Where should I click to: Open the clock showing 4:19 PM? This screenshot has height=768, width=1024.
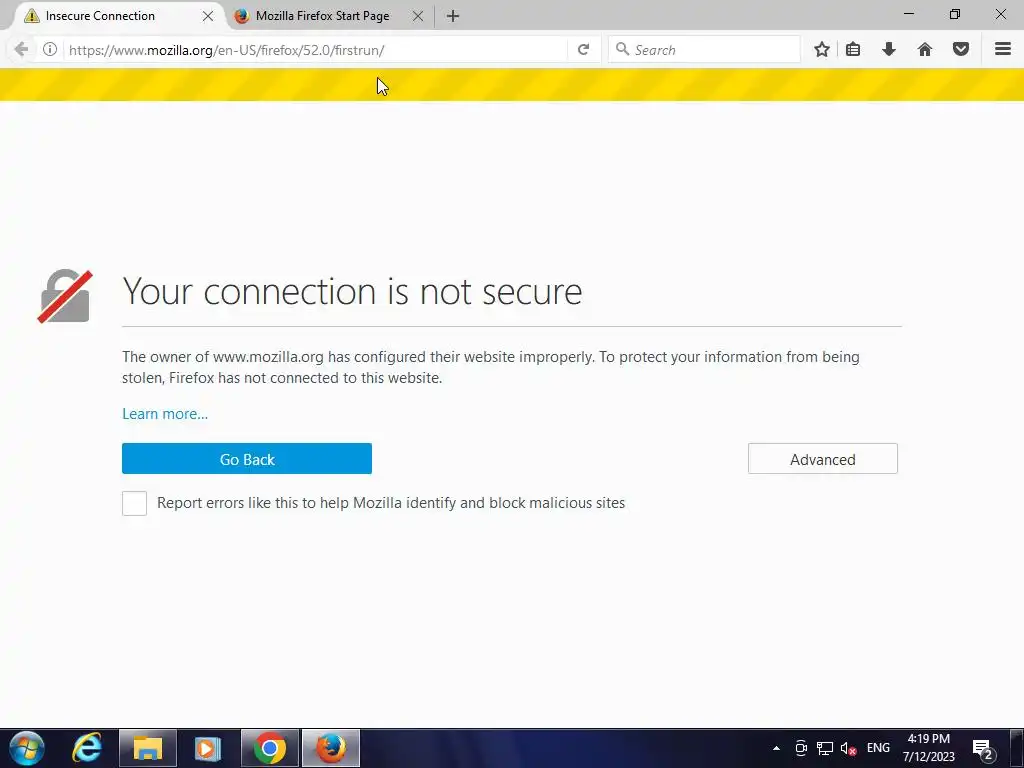(x=929, y=748)
